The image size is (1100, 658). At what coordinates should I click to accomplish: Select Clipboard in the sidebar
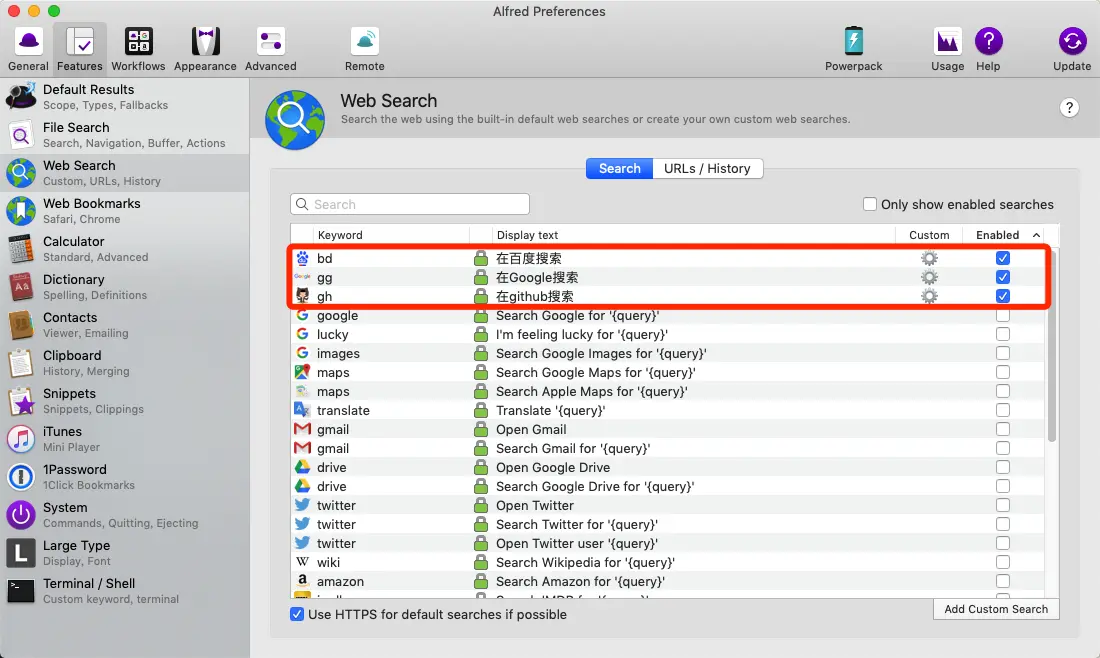pyautogui.click(x=125, y=363)
